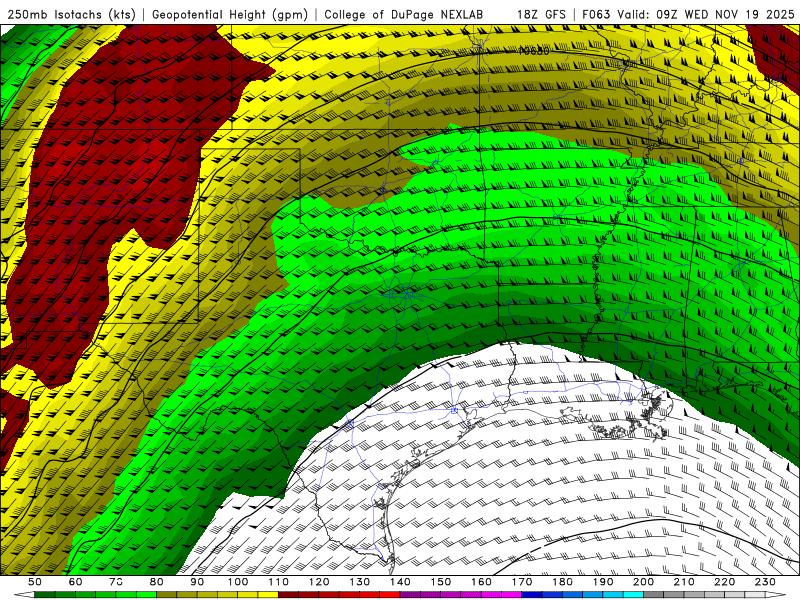Click the '09Z WED NOV 19 2025' valid time
Viewport: 800px width, 600px height.
point(726,15)
